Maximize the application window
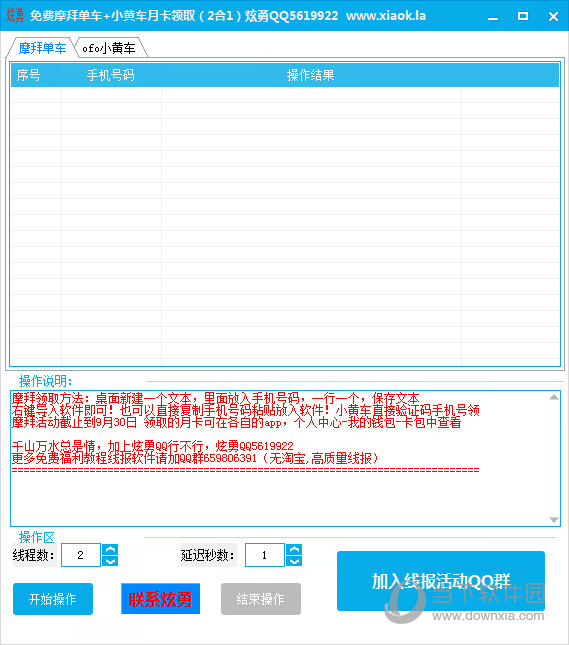 click(x=523, y=16)
